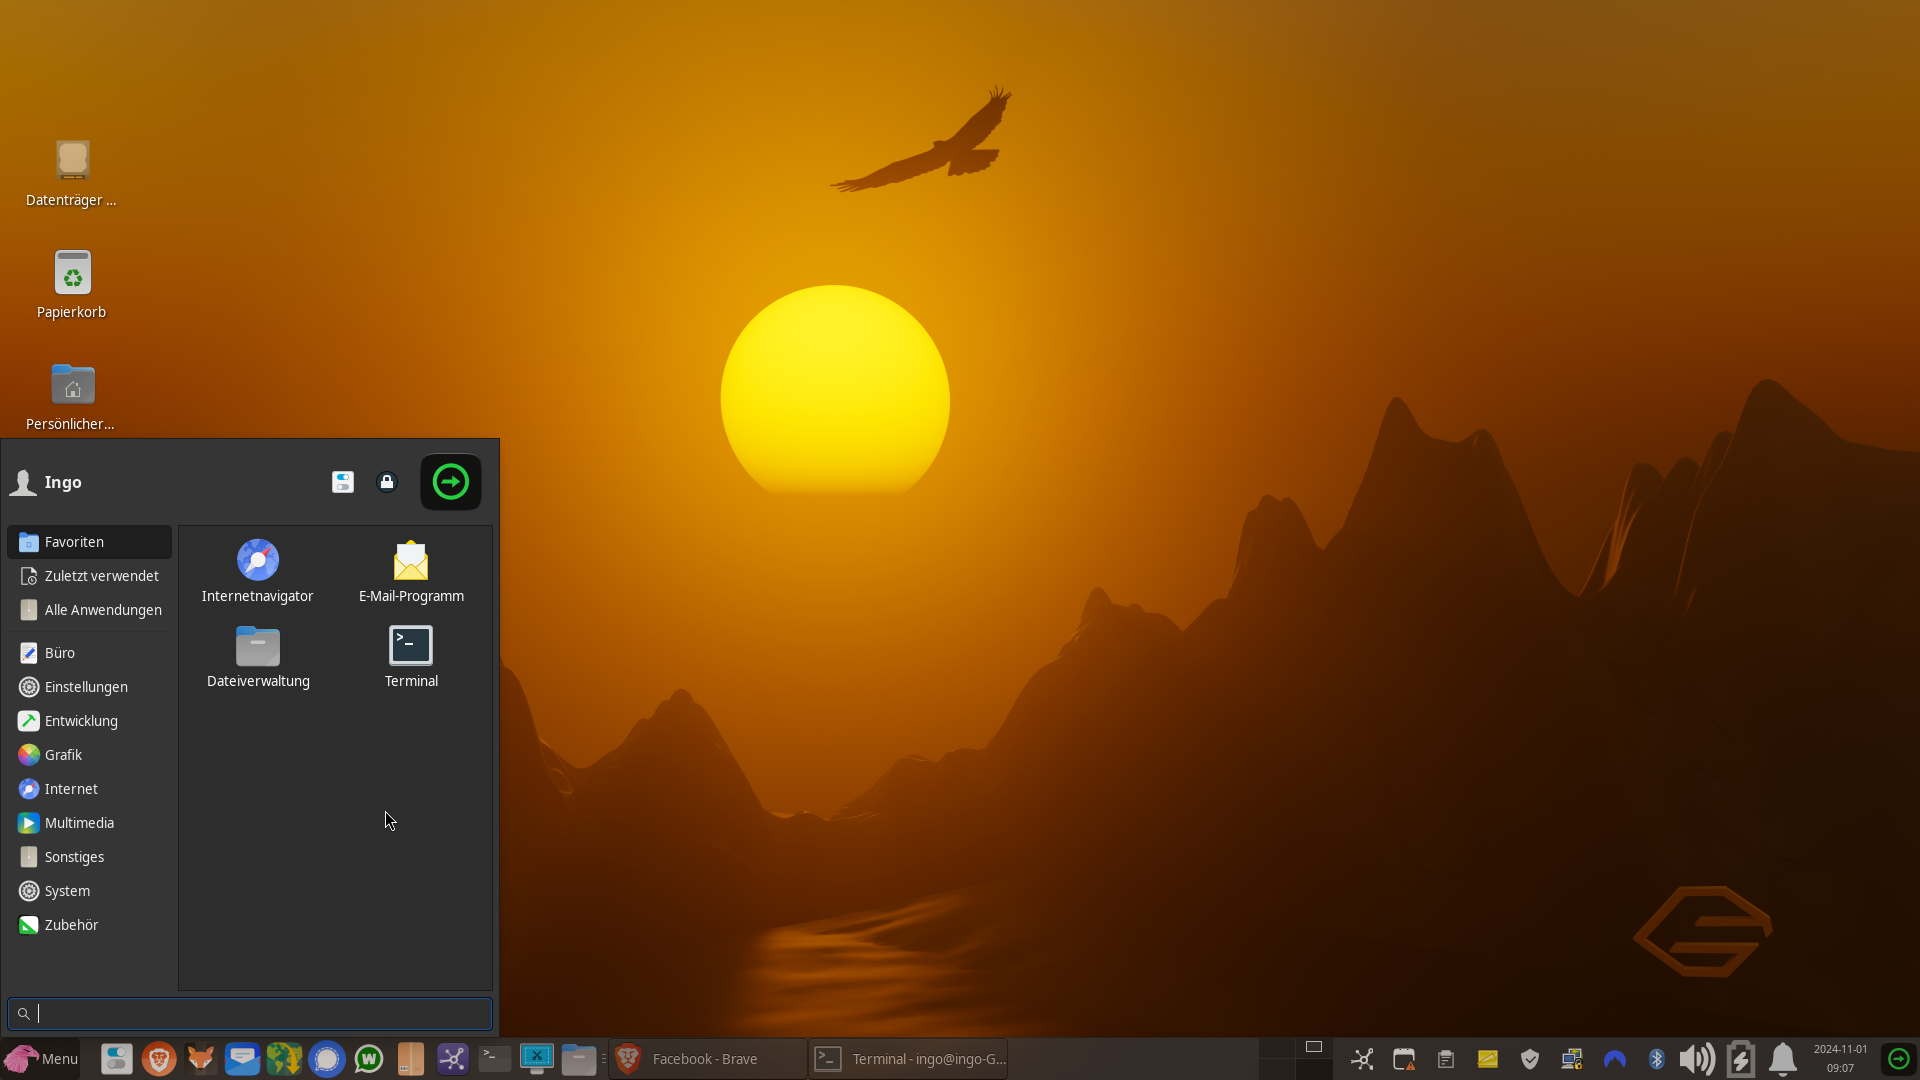The height and width of the screenshot is (1080, 1920).
Task: Switch to Facebook - Brave window
Action: click(x=706, y=1059)
